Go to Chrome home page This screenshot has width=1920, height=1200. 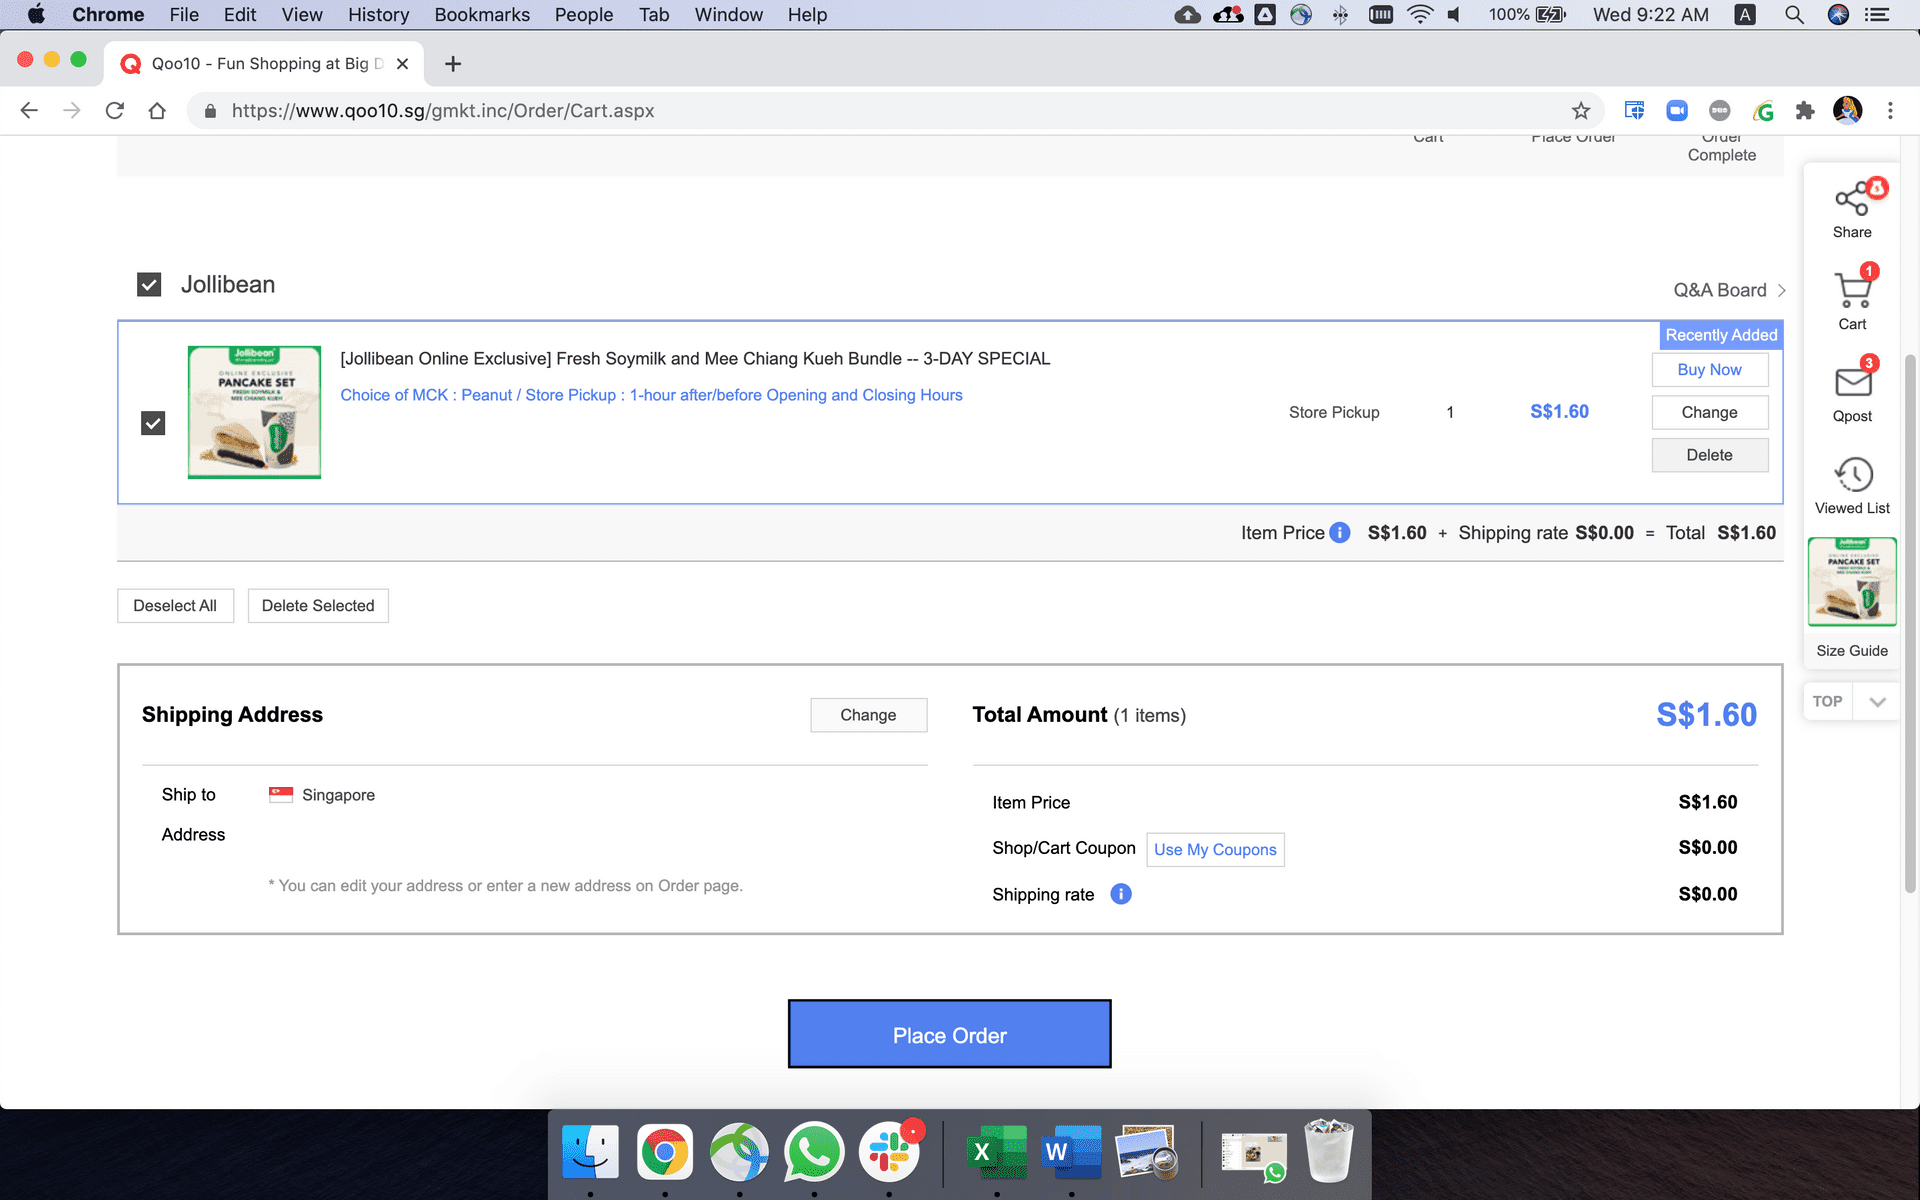[x=157, y=111]
